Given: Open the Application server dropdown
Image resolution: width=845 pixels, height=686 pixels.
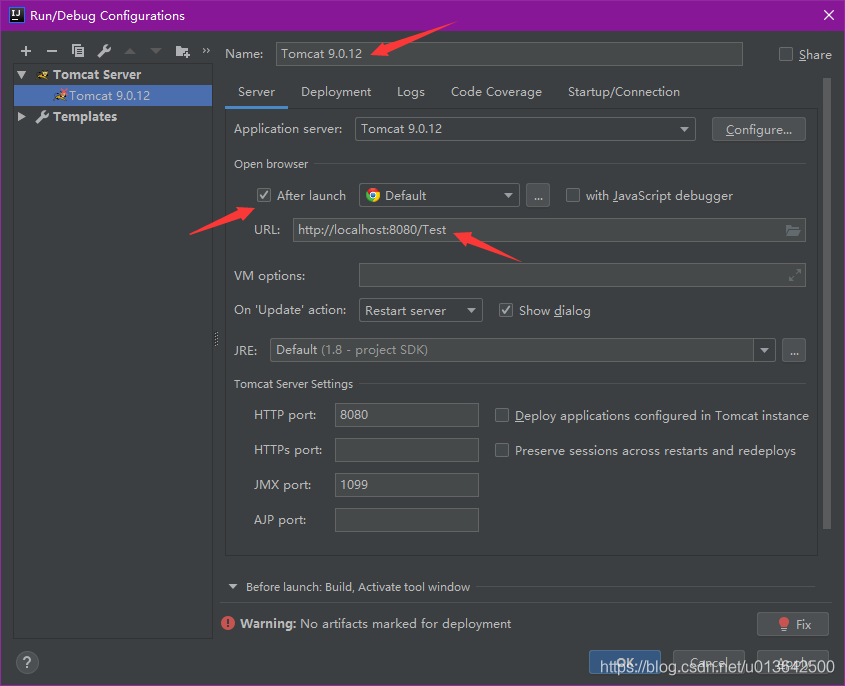Looking at the screenshot, I should [685, 129].
